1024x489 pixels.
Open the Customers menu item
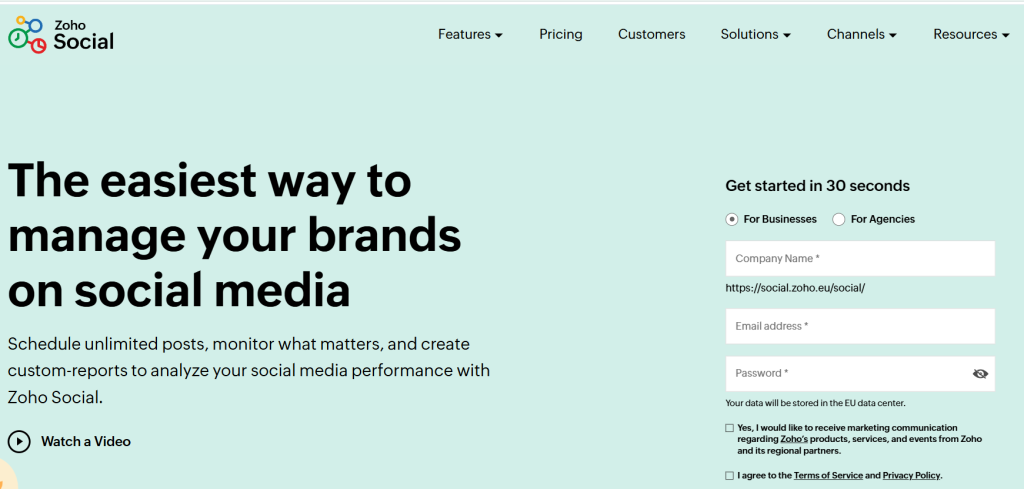pyautogui.click(x=652, y=34)
